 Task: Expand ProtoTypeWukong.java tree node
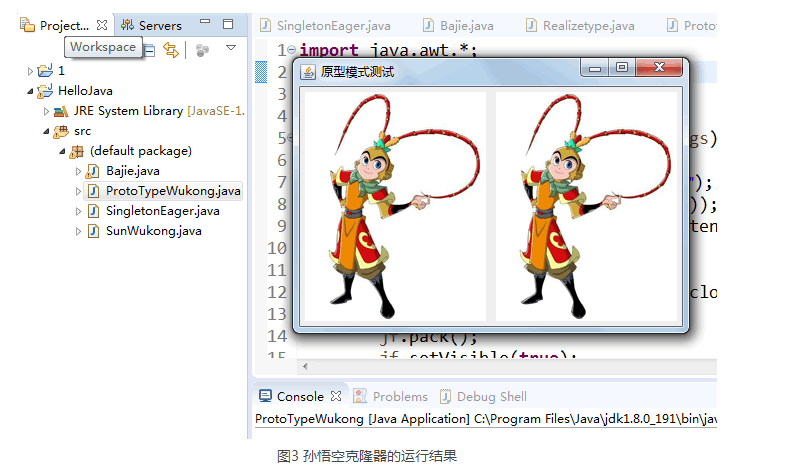click(x=78, y=191)
